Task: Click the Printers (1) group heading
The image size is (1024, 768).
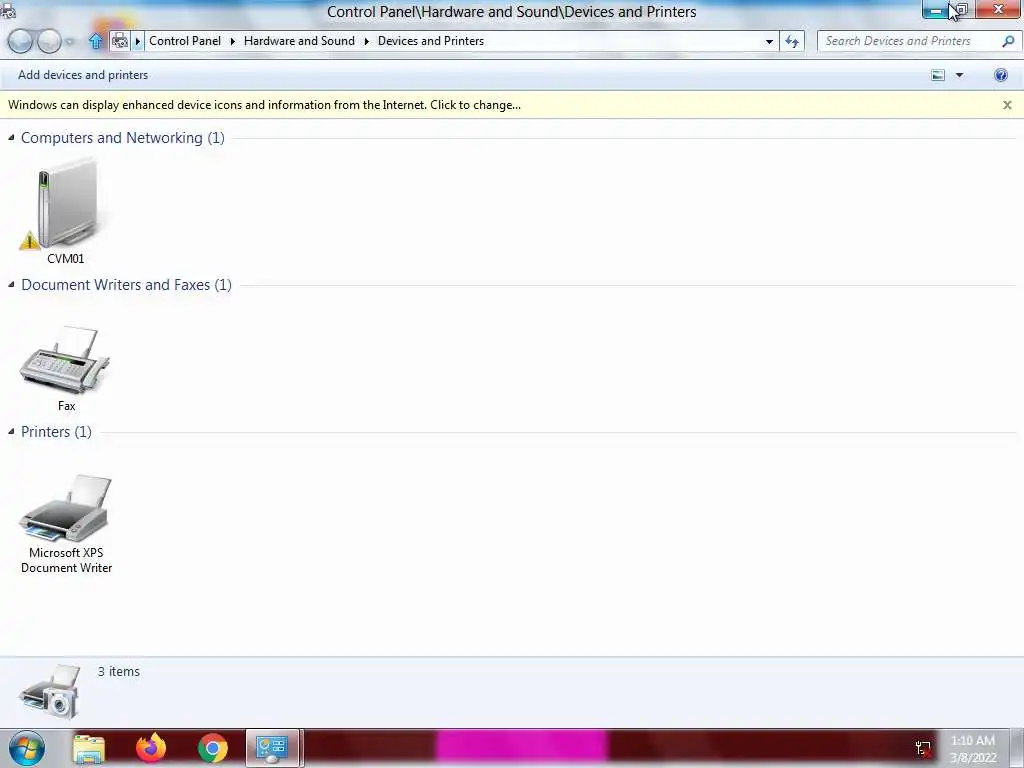Action: [56, 432]
